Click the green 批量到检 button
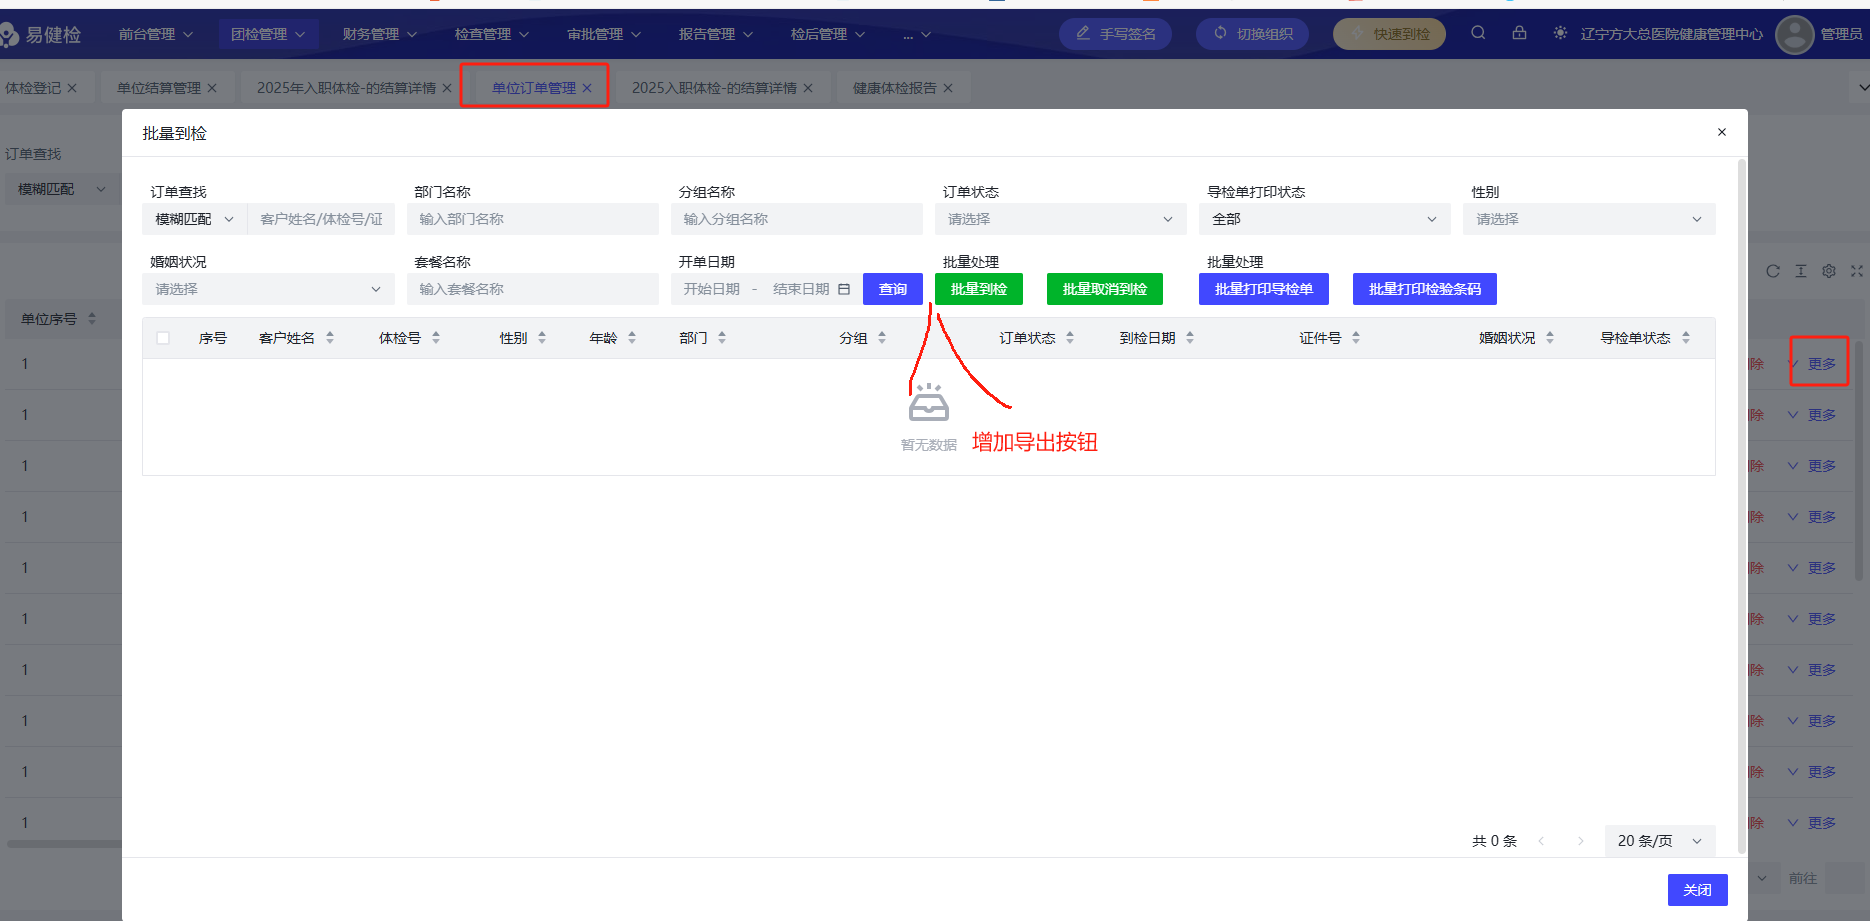1870x921 pixels. [x=979, y=289]
